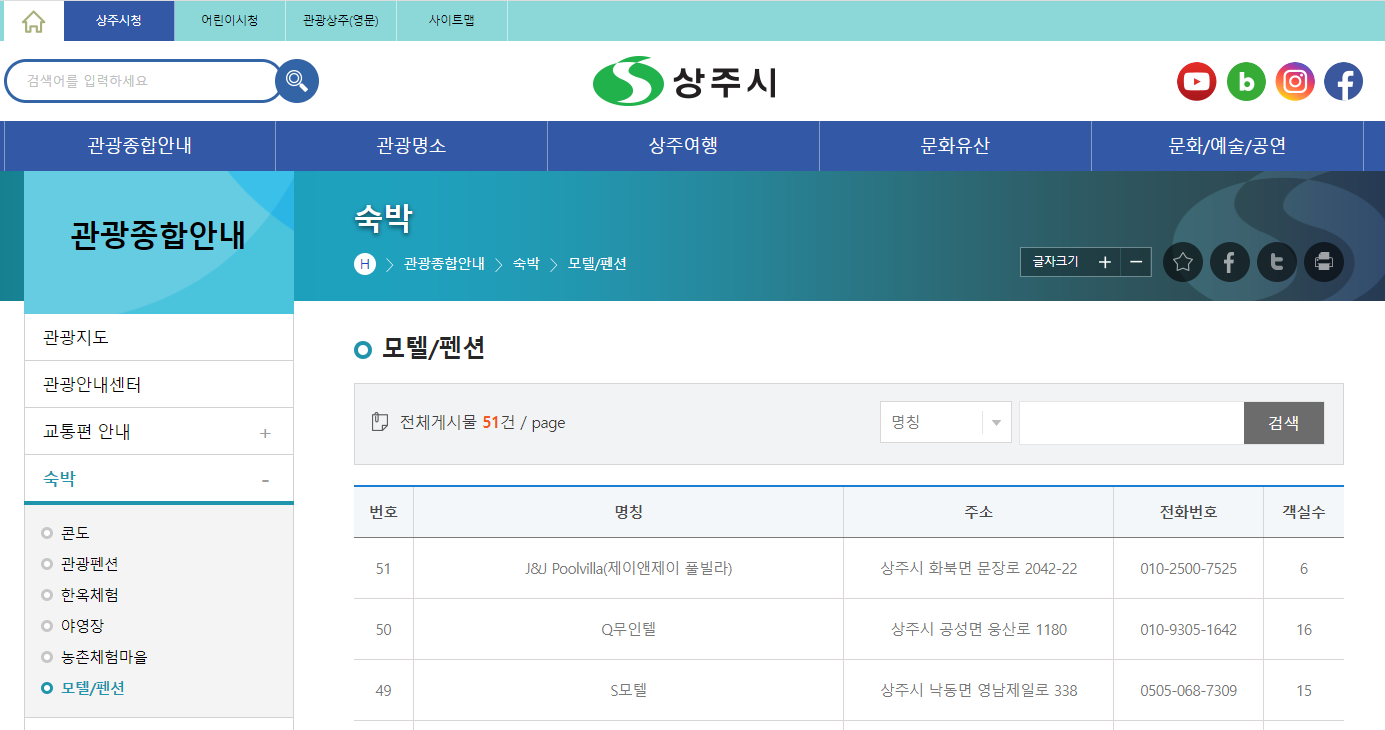This screenshot has height=730, width=1385.
Task: Collapse the 숙박 sidebar section
Action: pyautogui.click(x=264, y=480)
